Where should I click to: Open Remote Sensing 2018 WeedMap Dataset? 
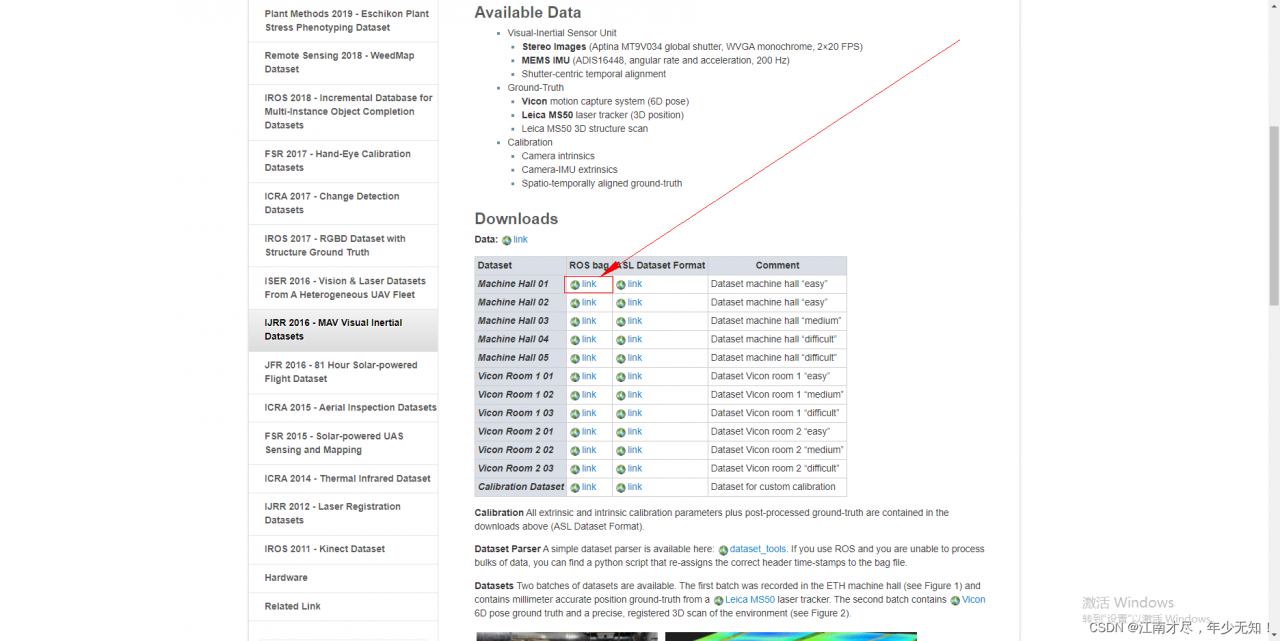coord(343,63)
